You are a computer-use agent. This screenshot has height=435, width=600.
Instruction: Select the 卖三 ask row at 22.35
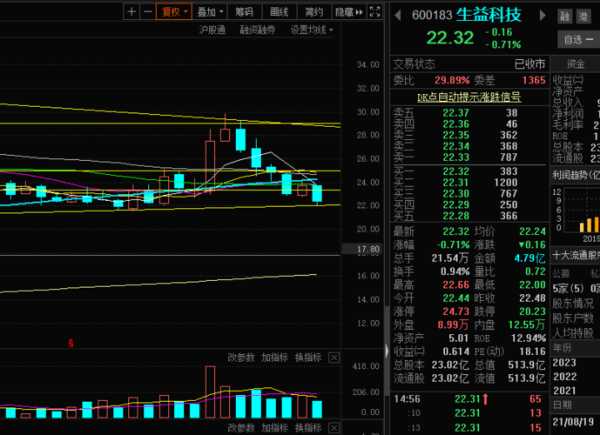coord(469,135)
